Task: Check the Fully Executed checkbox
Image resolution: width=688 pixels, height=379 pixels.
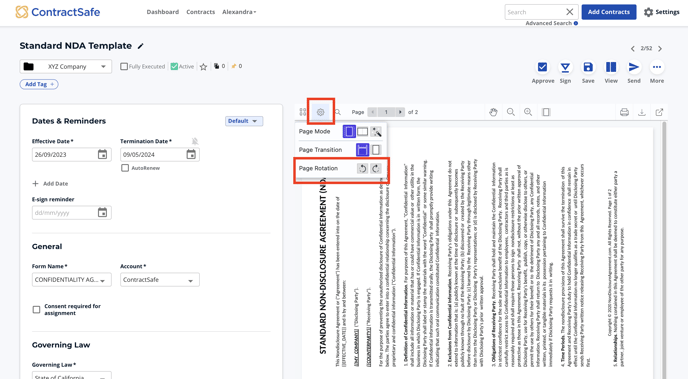Action: [124, 67]
